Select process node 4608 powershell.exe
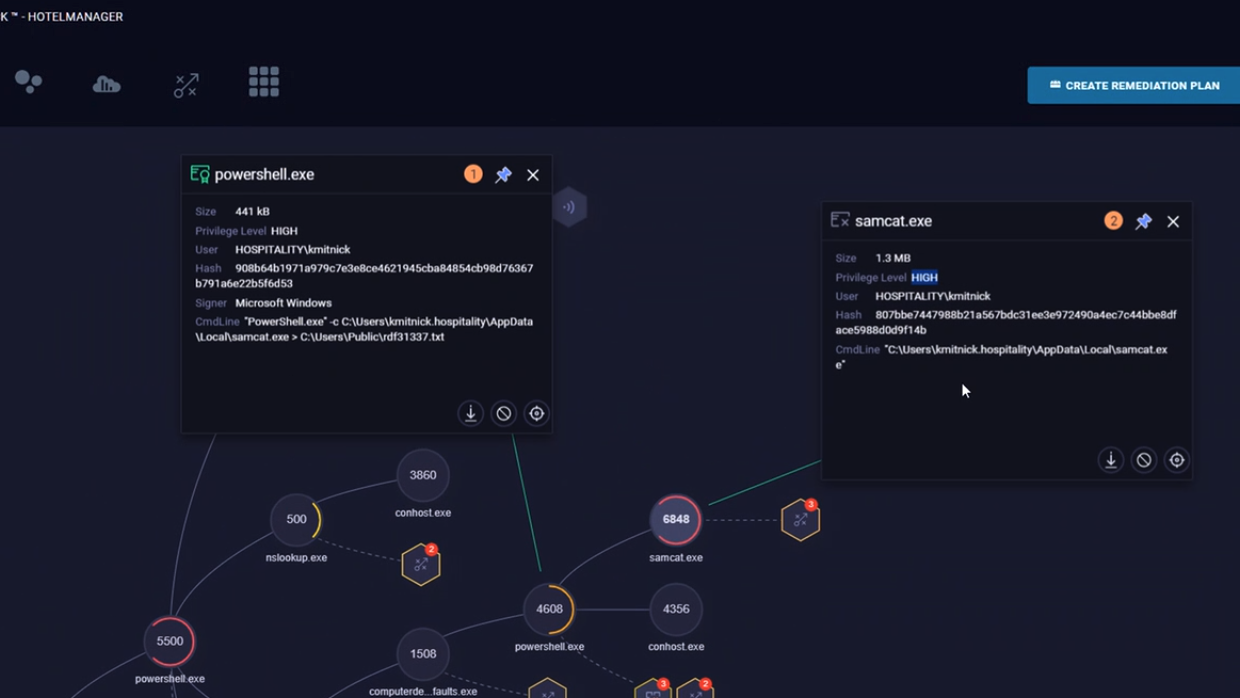Viewport: 1240px width, 698px height. (x=549, y=608)
